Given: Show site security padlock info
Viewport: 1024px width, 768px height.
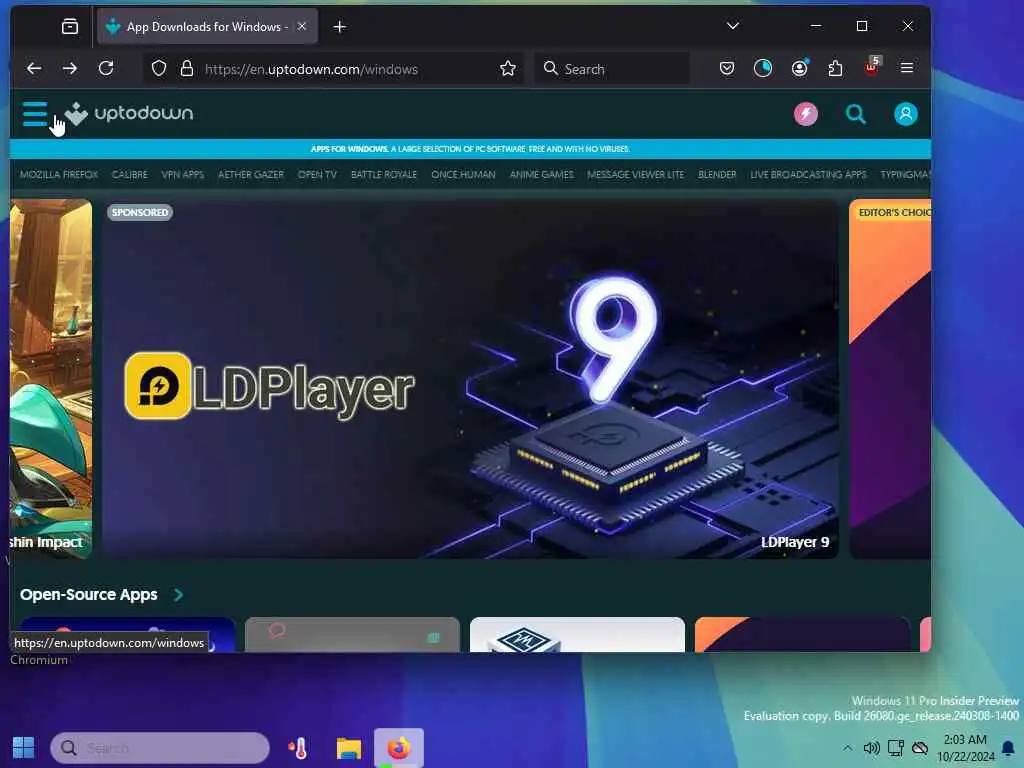Looking at the screenshot, I should tap(187, 69).
